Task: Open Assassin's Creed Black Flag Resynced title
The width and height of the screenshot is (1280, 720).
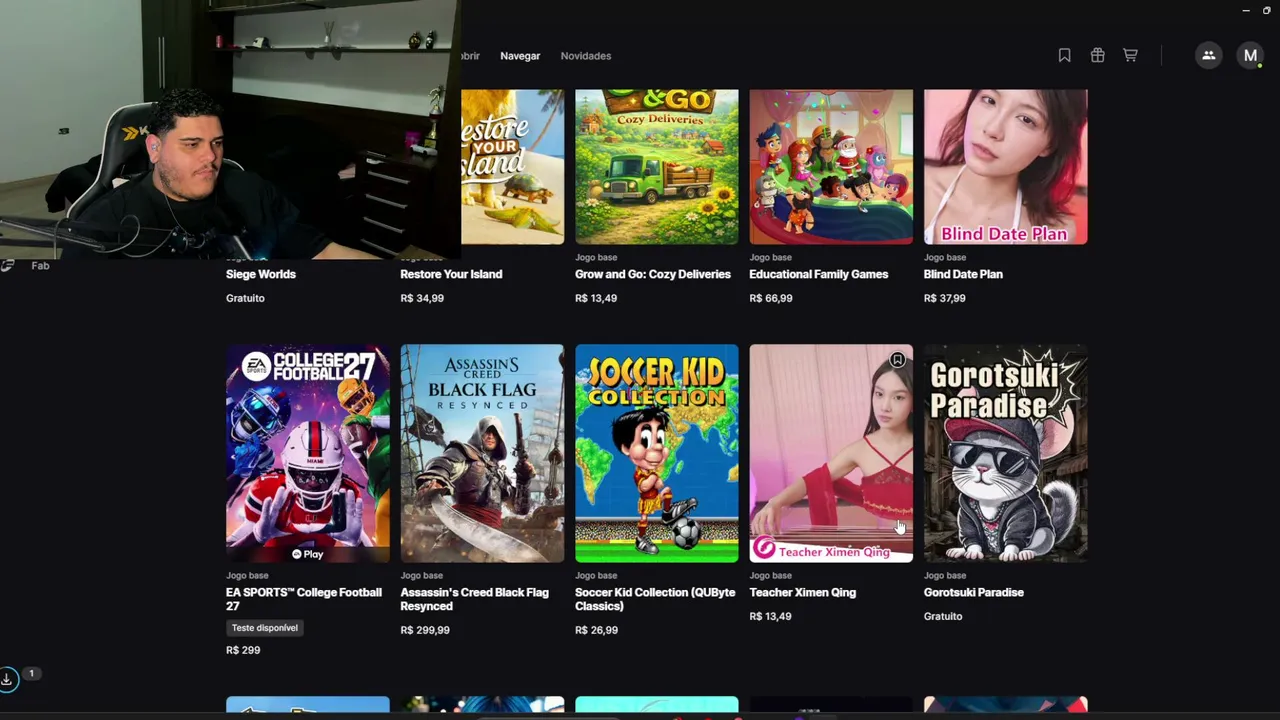Action: click(x=475, y=599)
